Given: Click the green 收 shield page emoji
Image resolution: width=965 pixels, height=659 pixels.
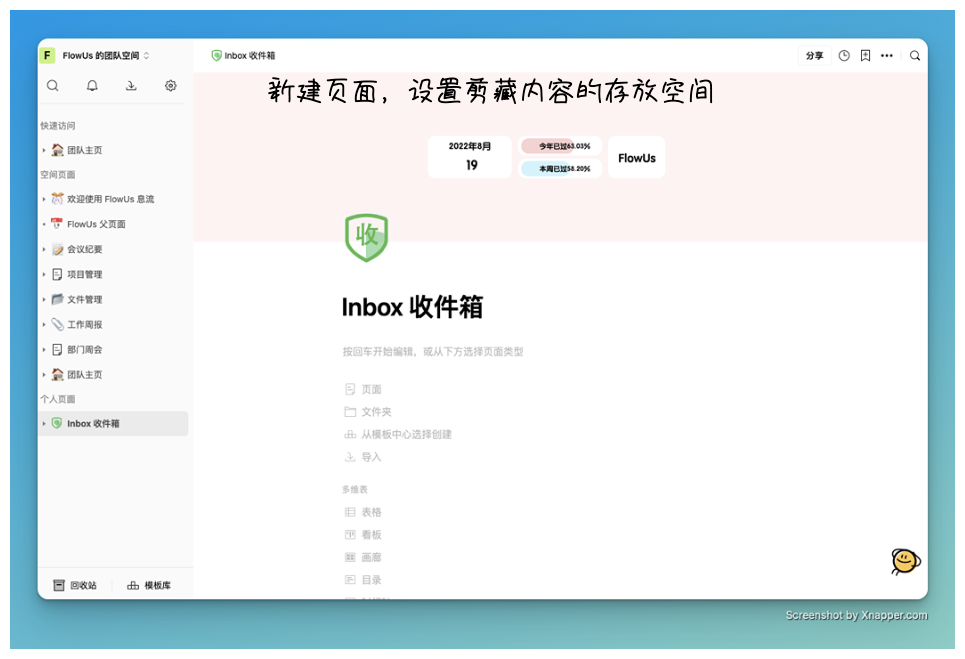Looking at the screenshot, I should (x=367, y=237).
